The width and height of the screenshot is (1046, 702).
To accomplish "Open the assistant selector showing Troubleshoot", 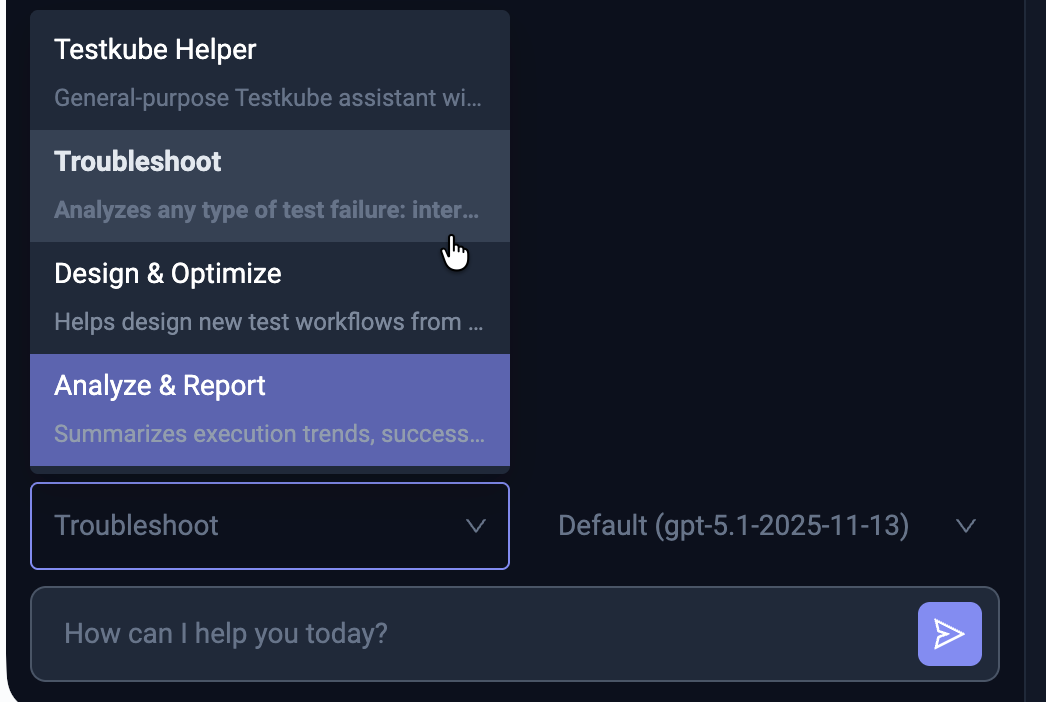I will tap(270, 526).
